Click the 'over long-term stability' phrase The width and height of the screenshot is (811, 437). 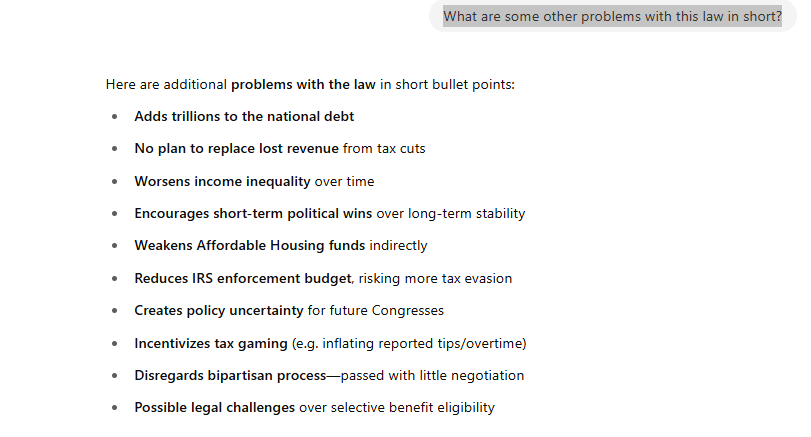[x=450, y=214]
